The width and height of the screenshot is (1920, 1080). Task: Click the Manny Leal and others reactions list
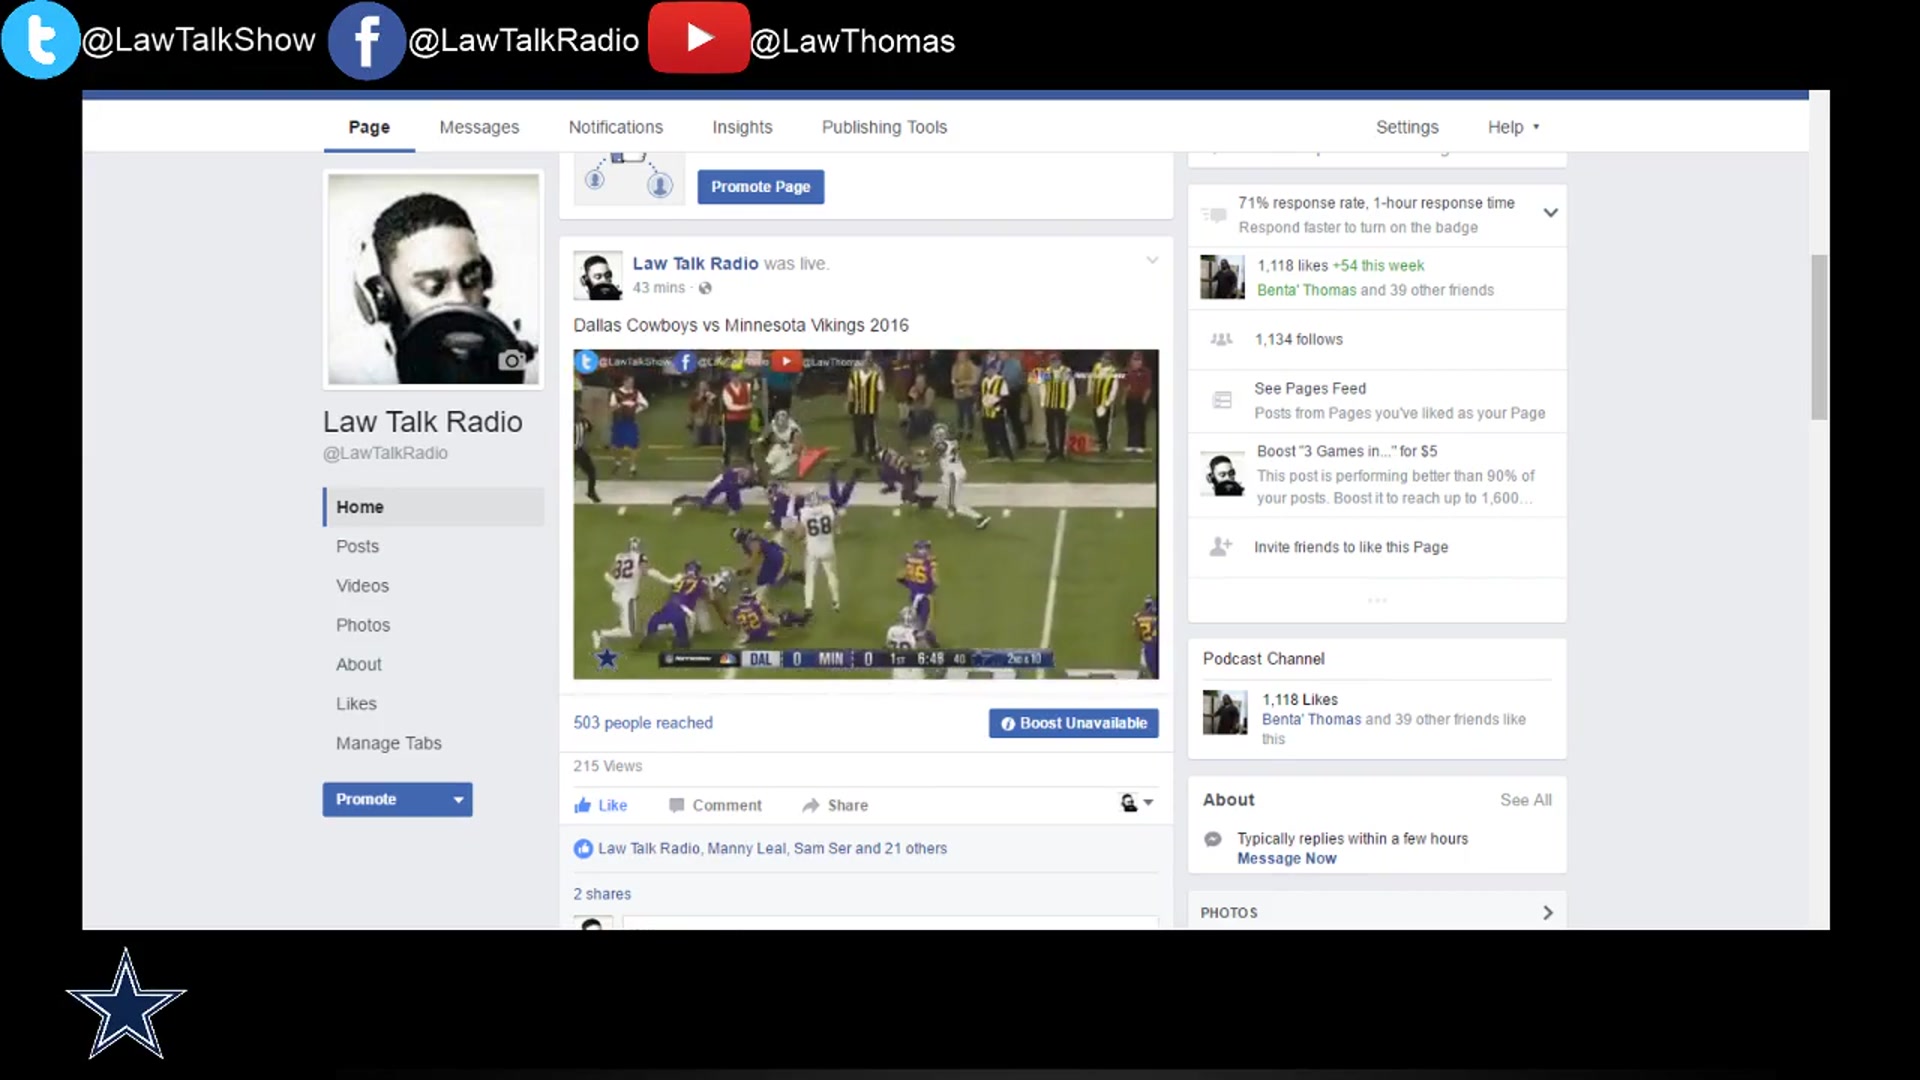click(x=772, y=848)
